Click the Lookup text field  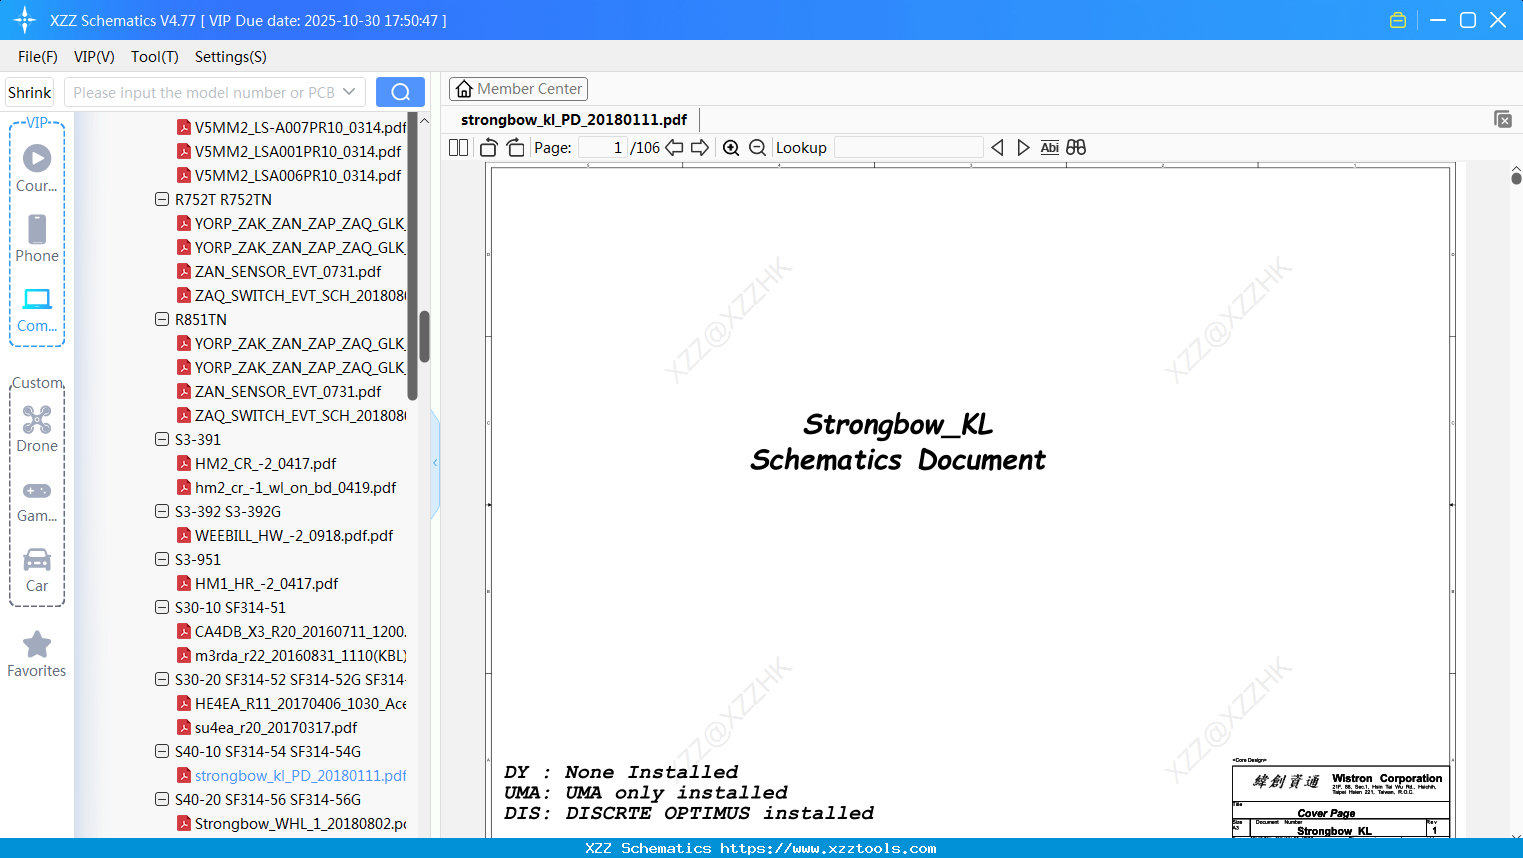click(x=908, y=148)
